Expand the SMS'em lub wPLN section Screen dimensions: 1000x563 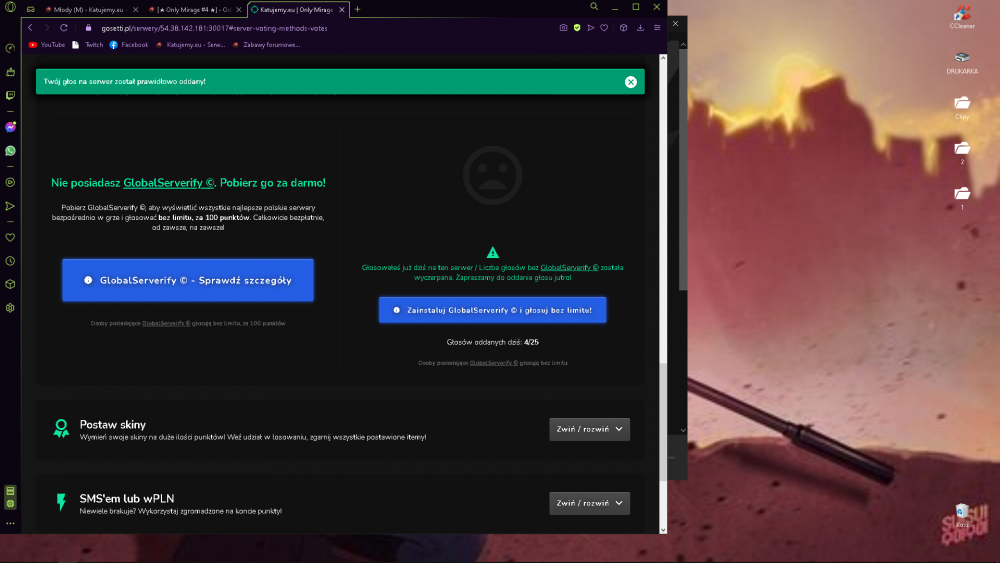(589, 503)
